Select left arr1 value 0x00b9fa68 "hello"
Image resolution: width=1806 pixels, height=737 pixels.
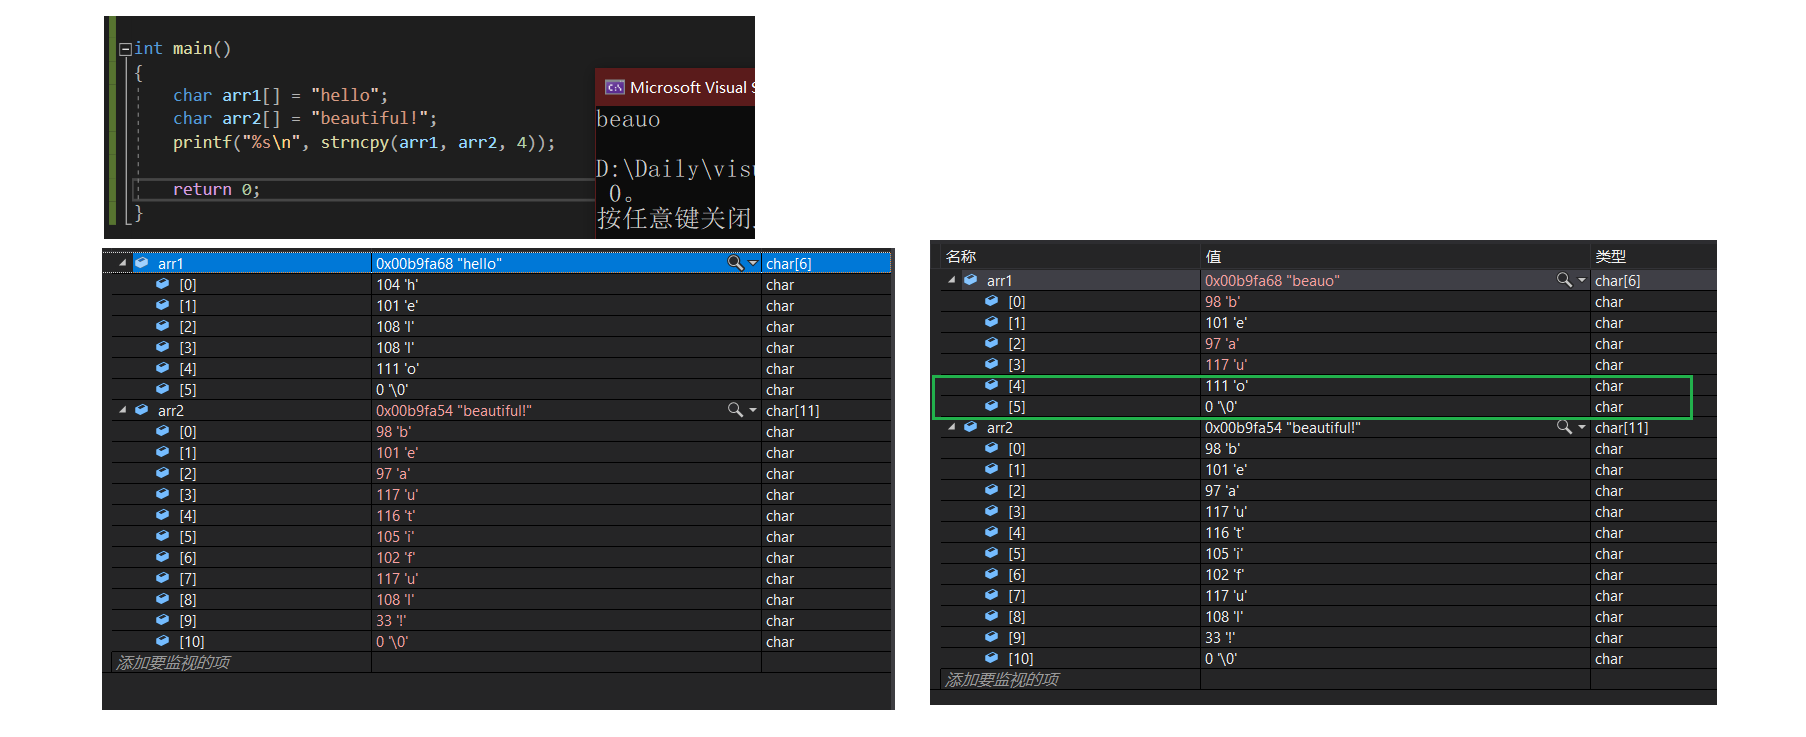439,264
